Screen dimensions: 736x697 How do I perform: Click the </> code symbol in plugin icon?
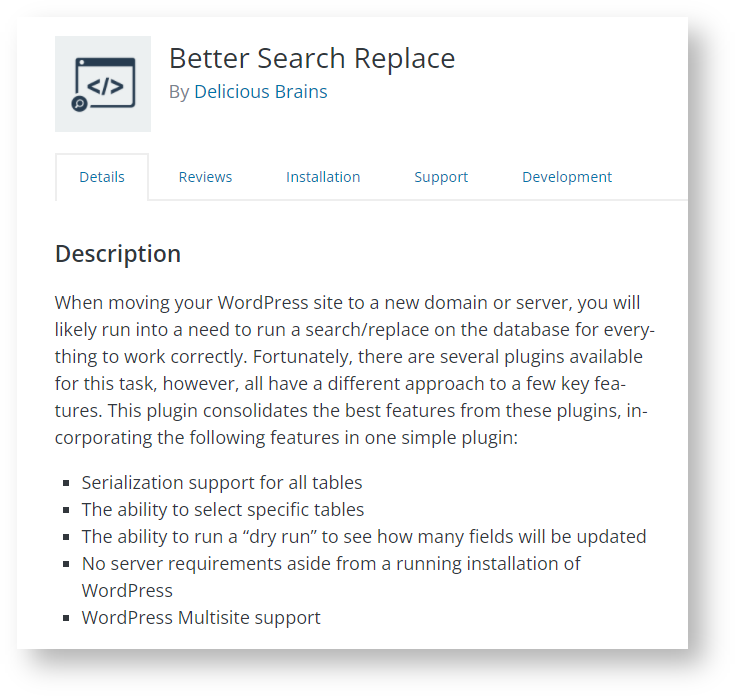tap(105, 86)
